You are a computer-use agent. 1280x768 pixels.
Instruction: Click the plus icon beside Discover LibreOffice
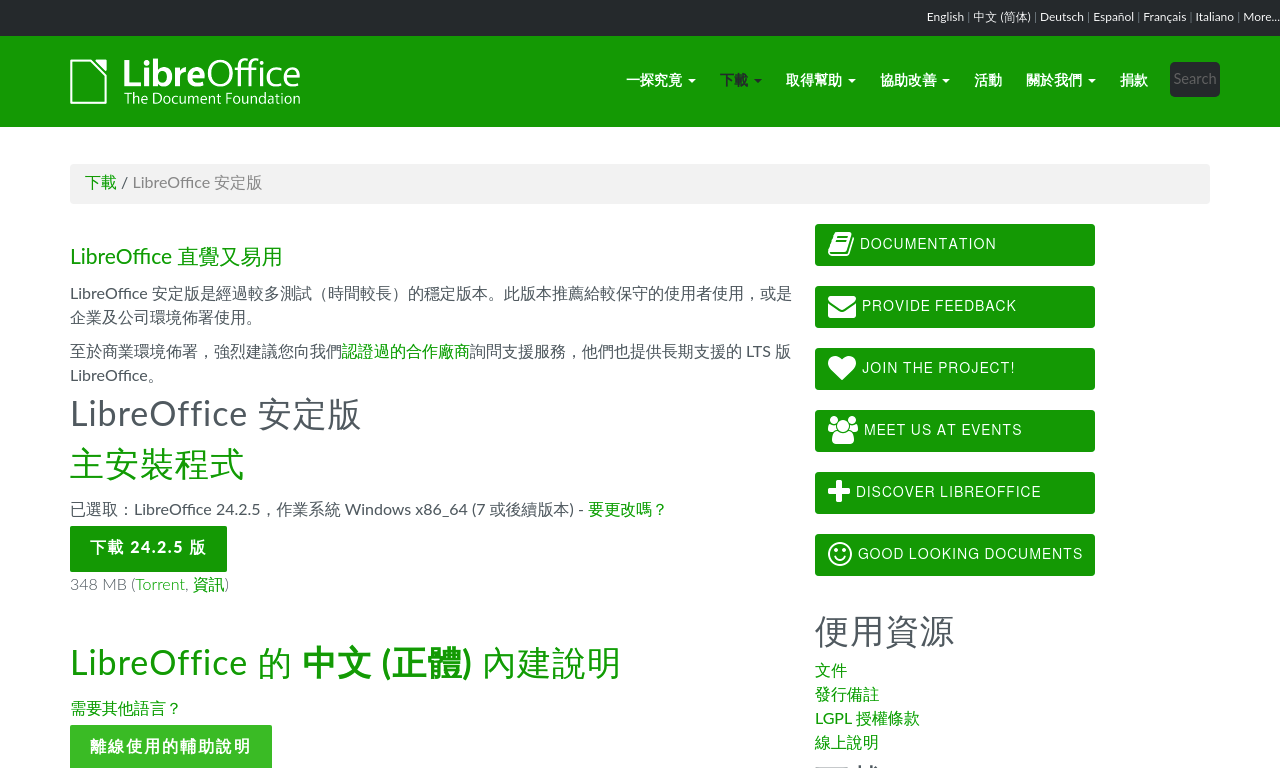(x=839, y=492)
